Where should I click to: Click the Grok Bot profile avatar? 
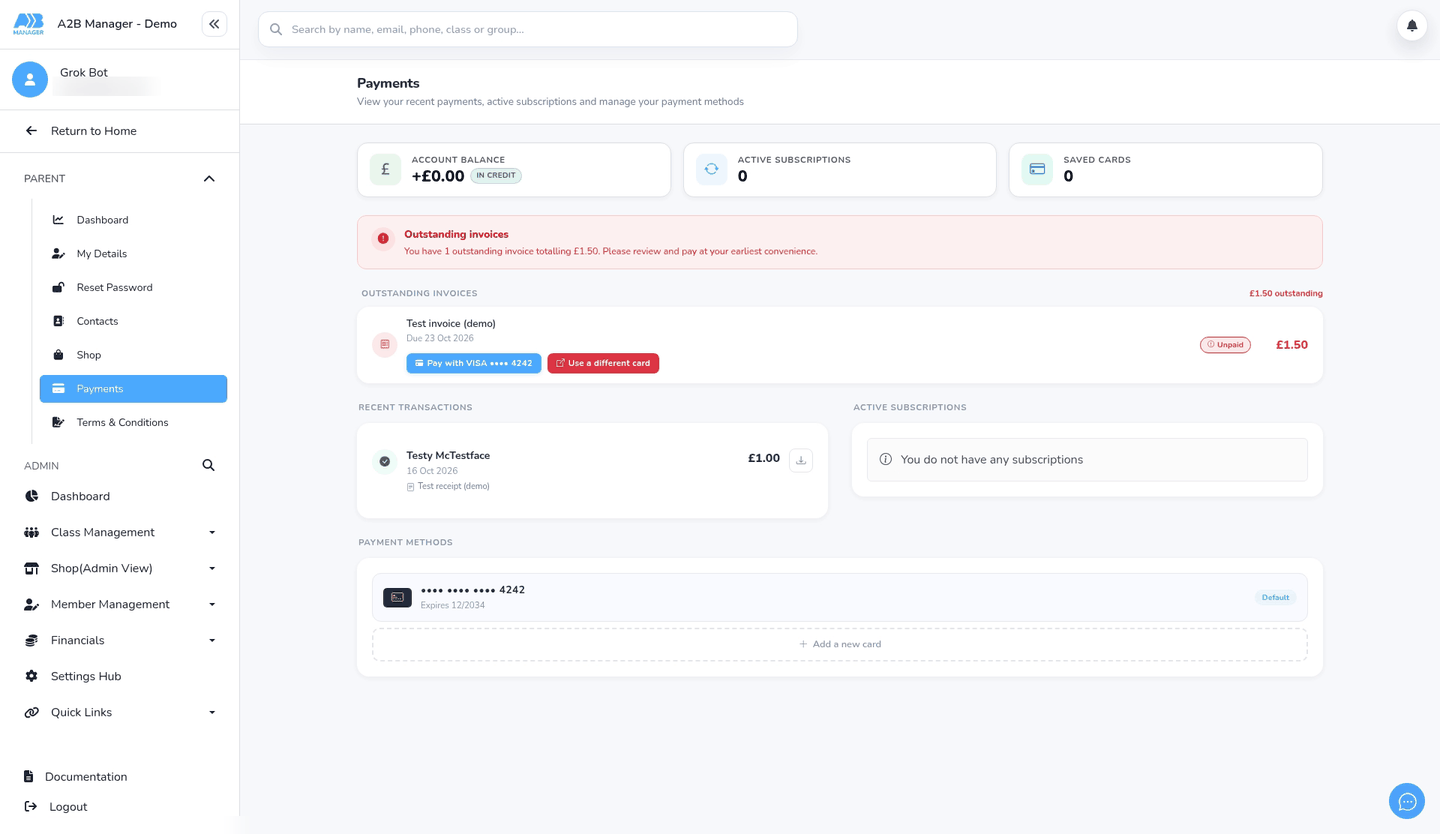click(30, 80)
